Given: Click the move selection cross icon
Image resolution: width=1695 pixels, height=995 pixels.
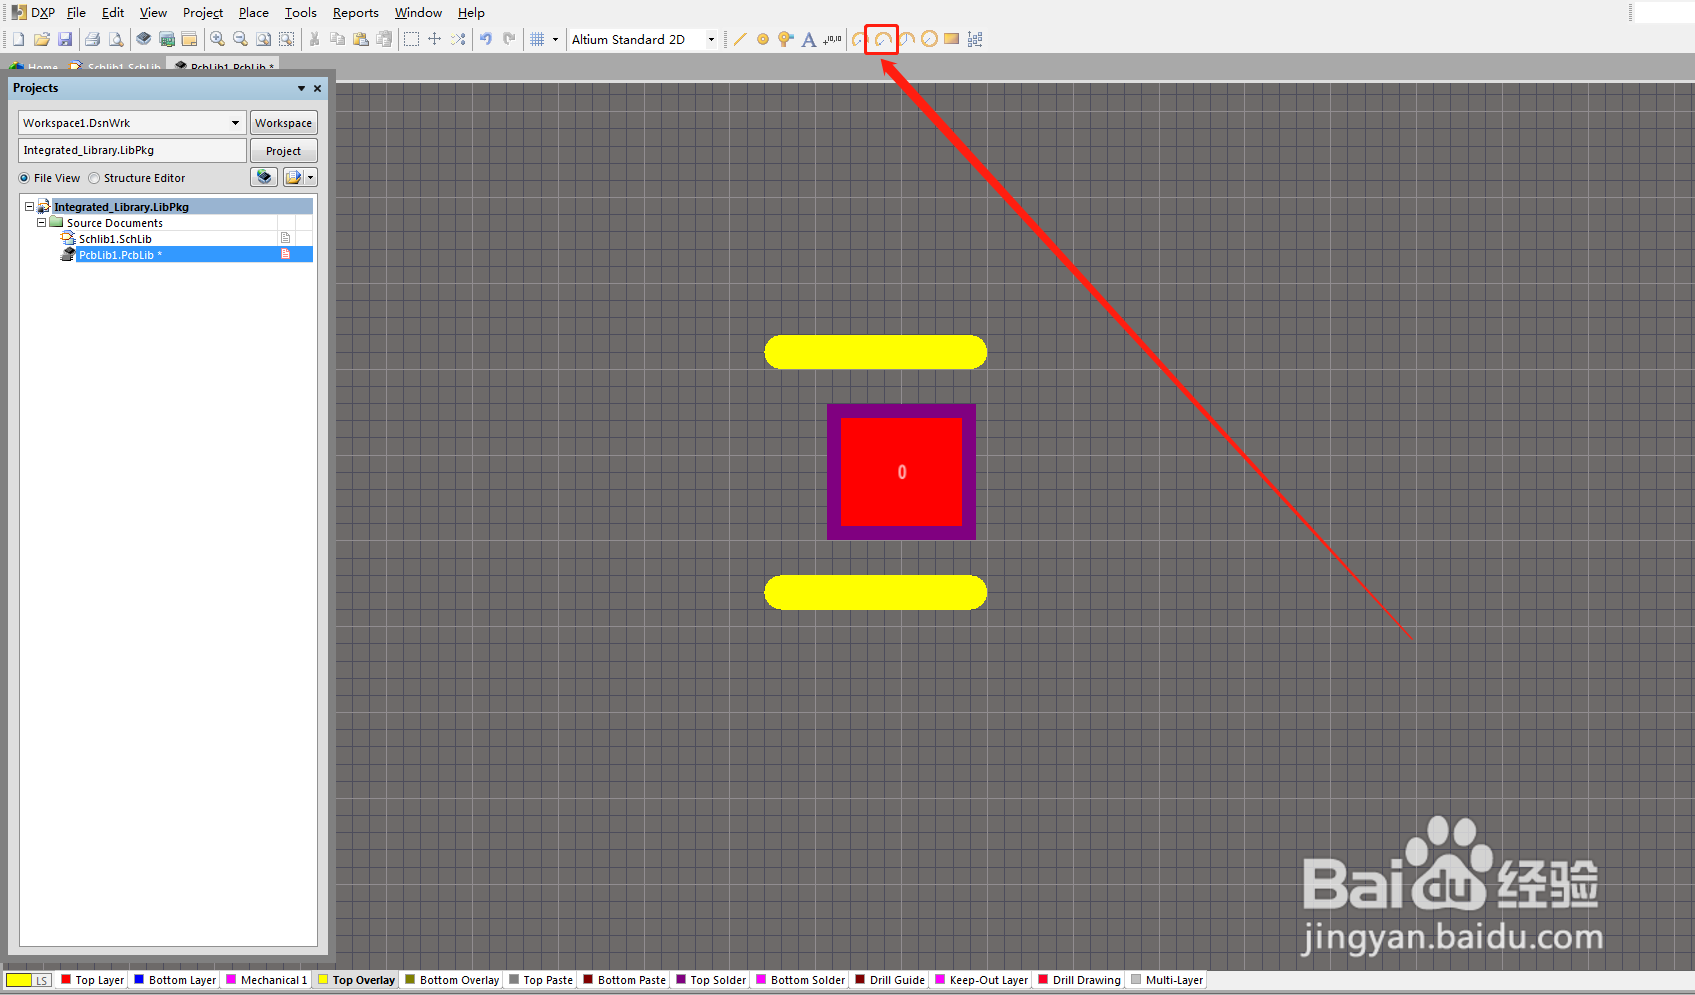Looking at the screenshot, I should coord(434,39).
